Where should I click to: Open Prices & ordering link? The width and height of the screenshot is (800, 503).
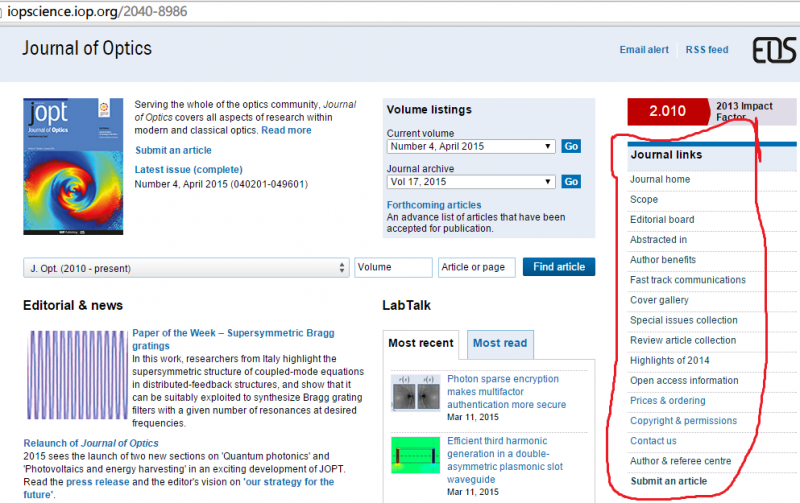(x=667, y=400)
